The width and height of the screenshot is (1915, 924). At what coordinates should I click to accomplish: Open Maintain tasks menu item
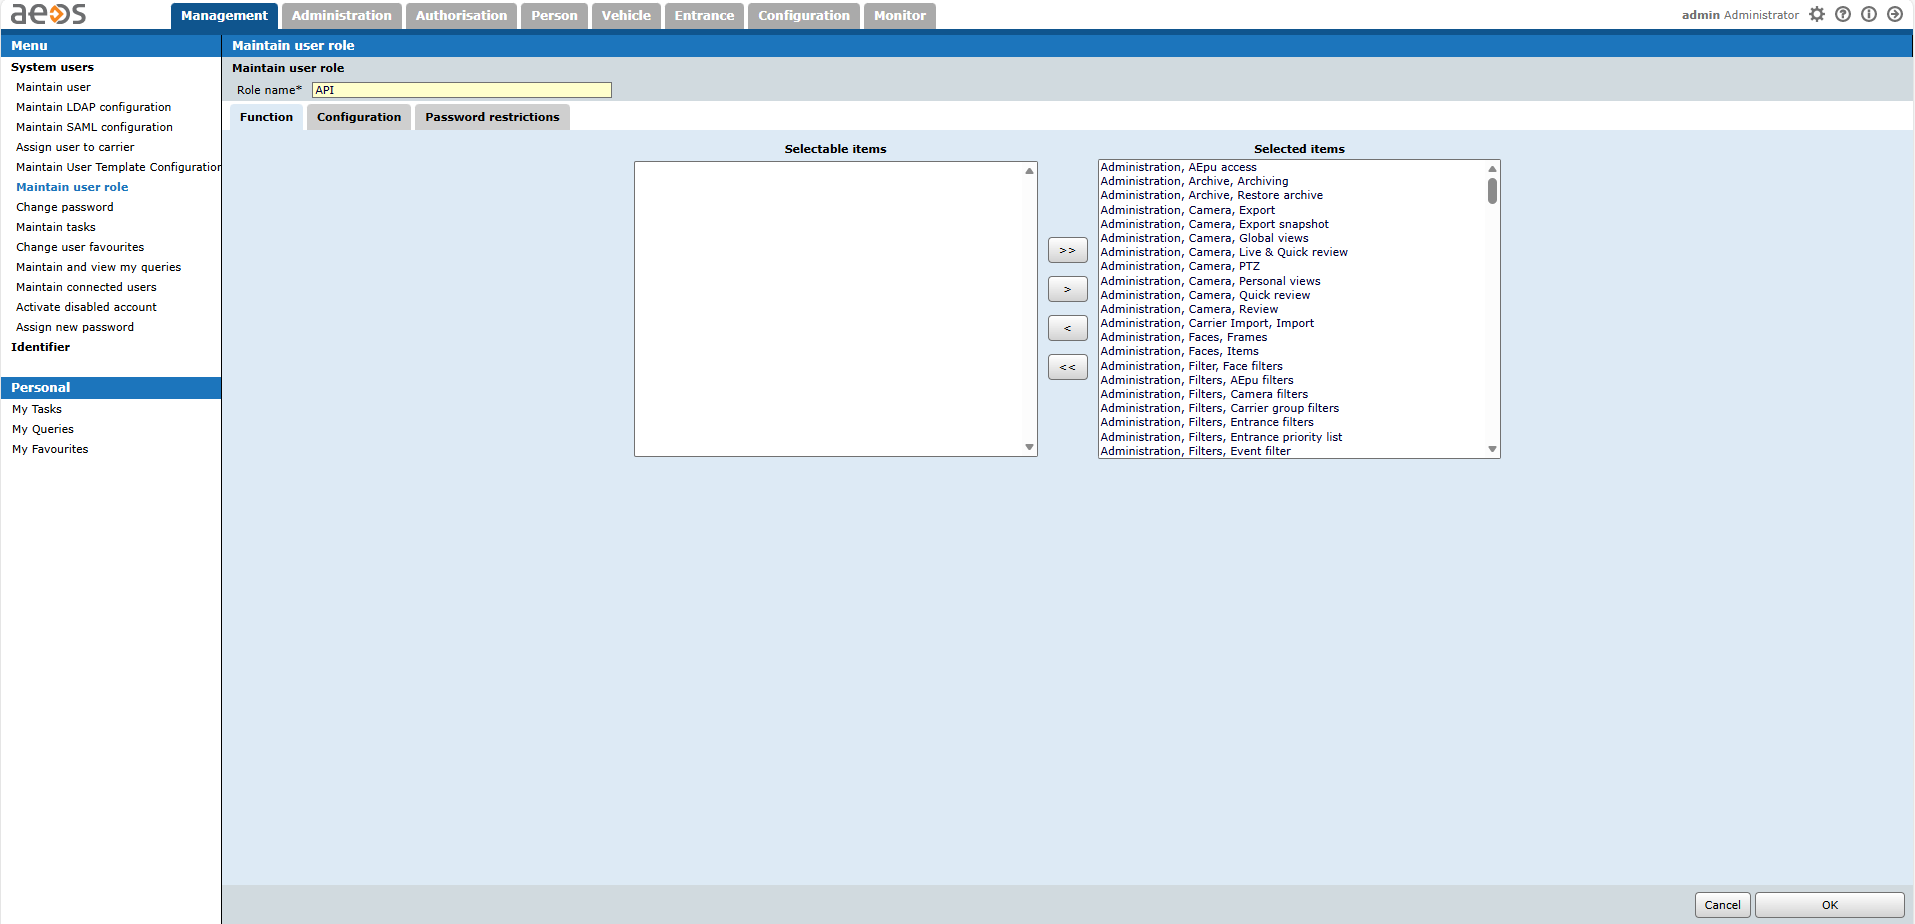point(56,227)
